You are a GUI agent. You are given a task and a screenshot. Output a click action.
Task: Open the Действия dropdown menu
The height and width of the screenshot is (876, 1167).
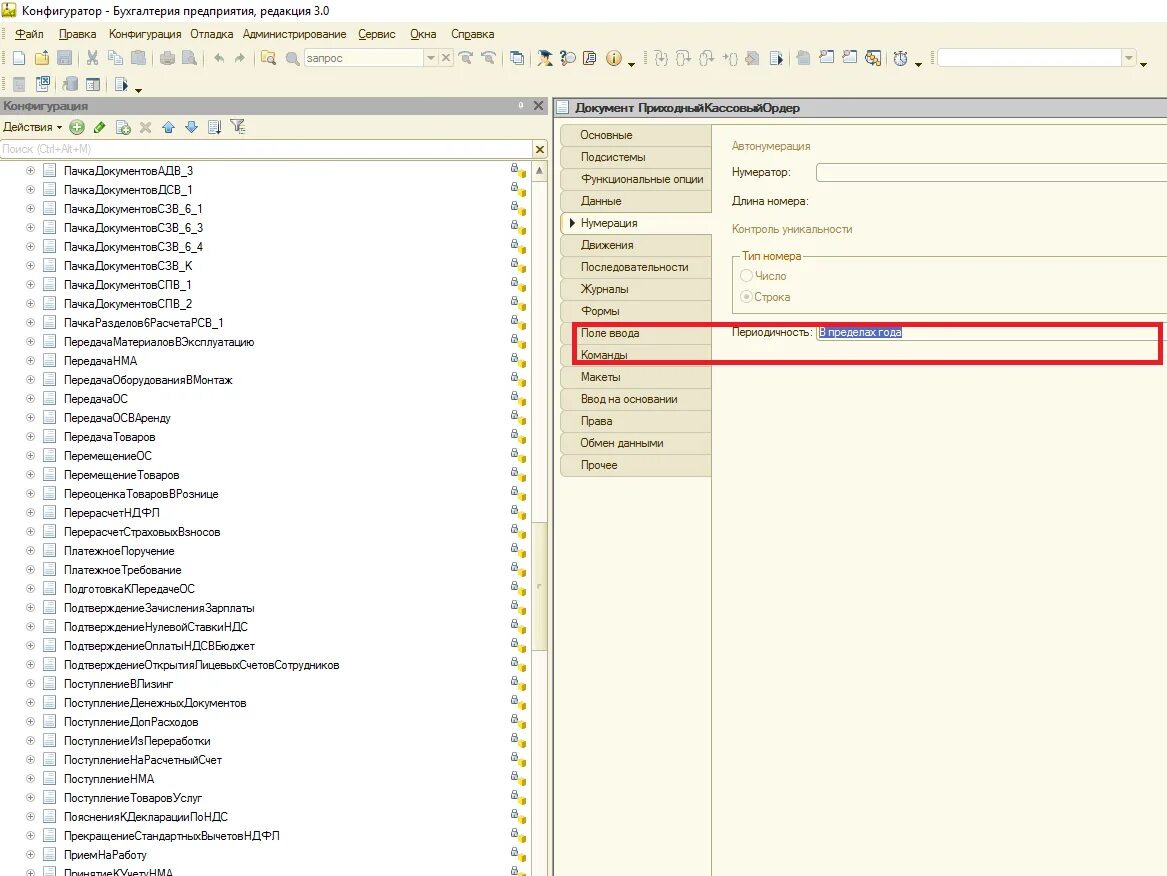pyautogui.click(x=33, y=127)
